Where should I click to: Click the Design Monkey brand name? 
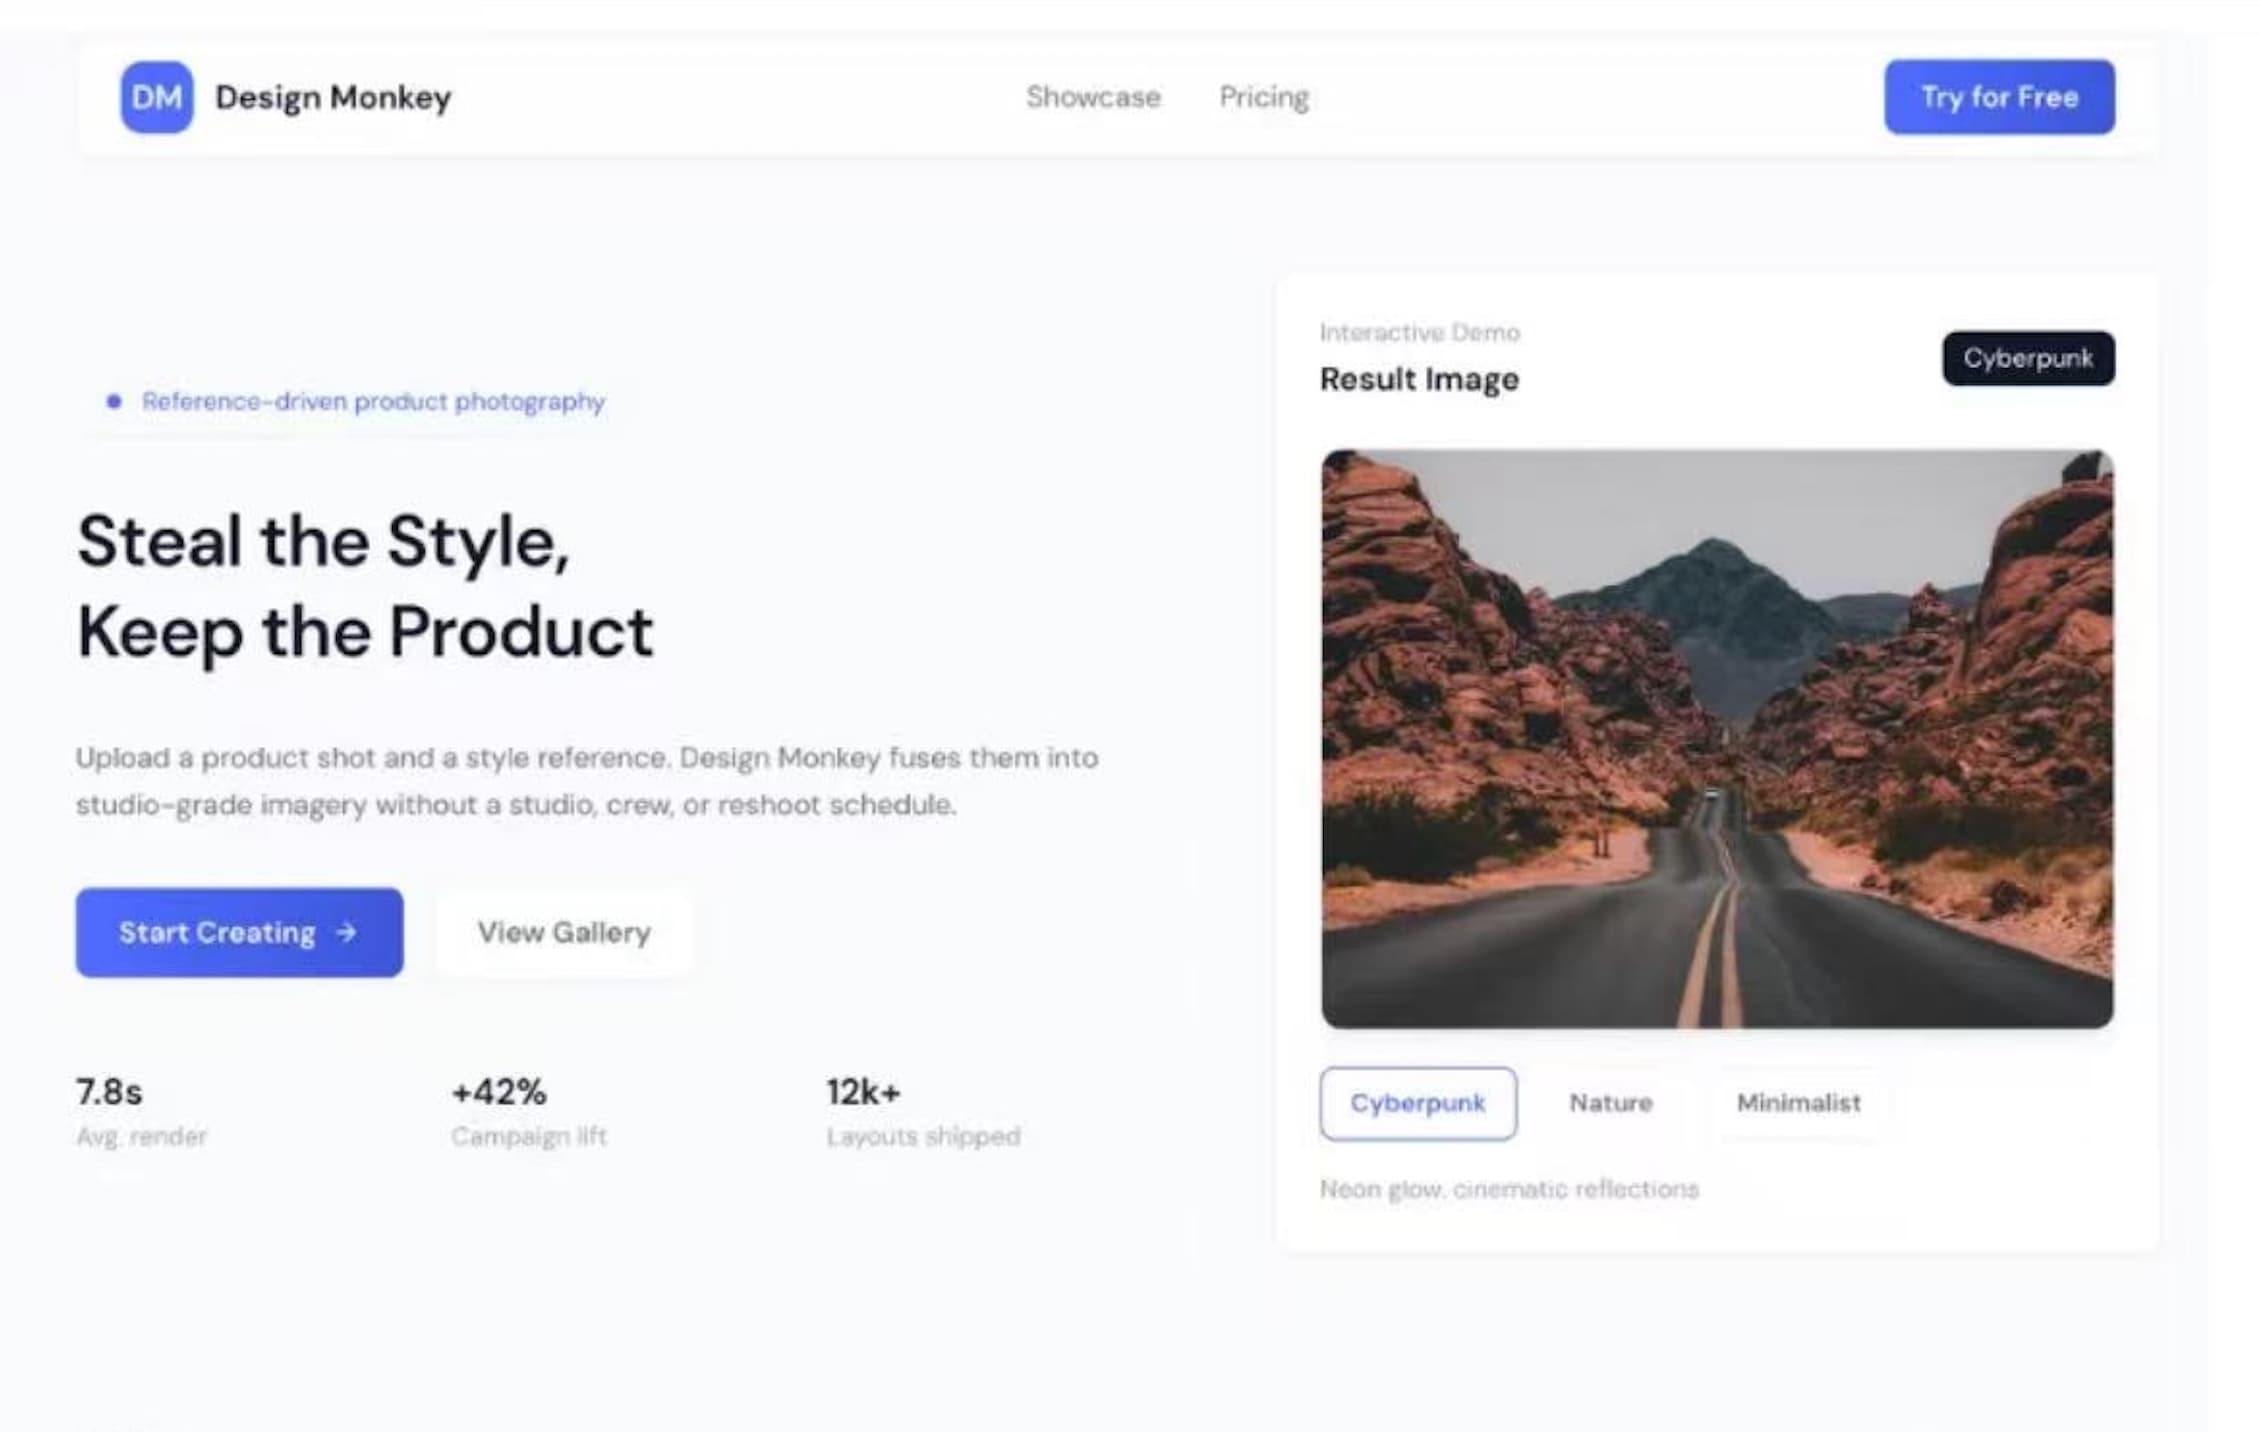[x=332, y=96]
